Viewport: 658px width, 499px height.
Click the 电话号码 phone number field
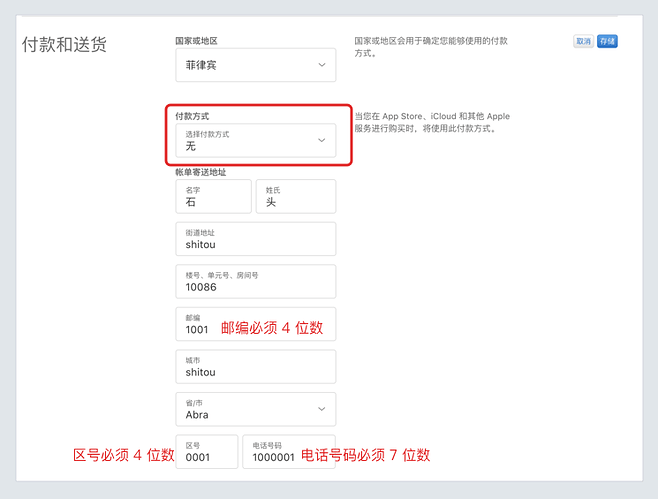(x=289, y=452)
